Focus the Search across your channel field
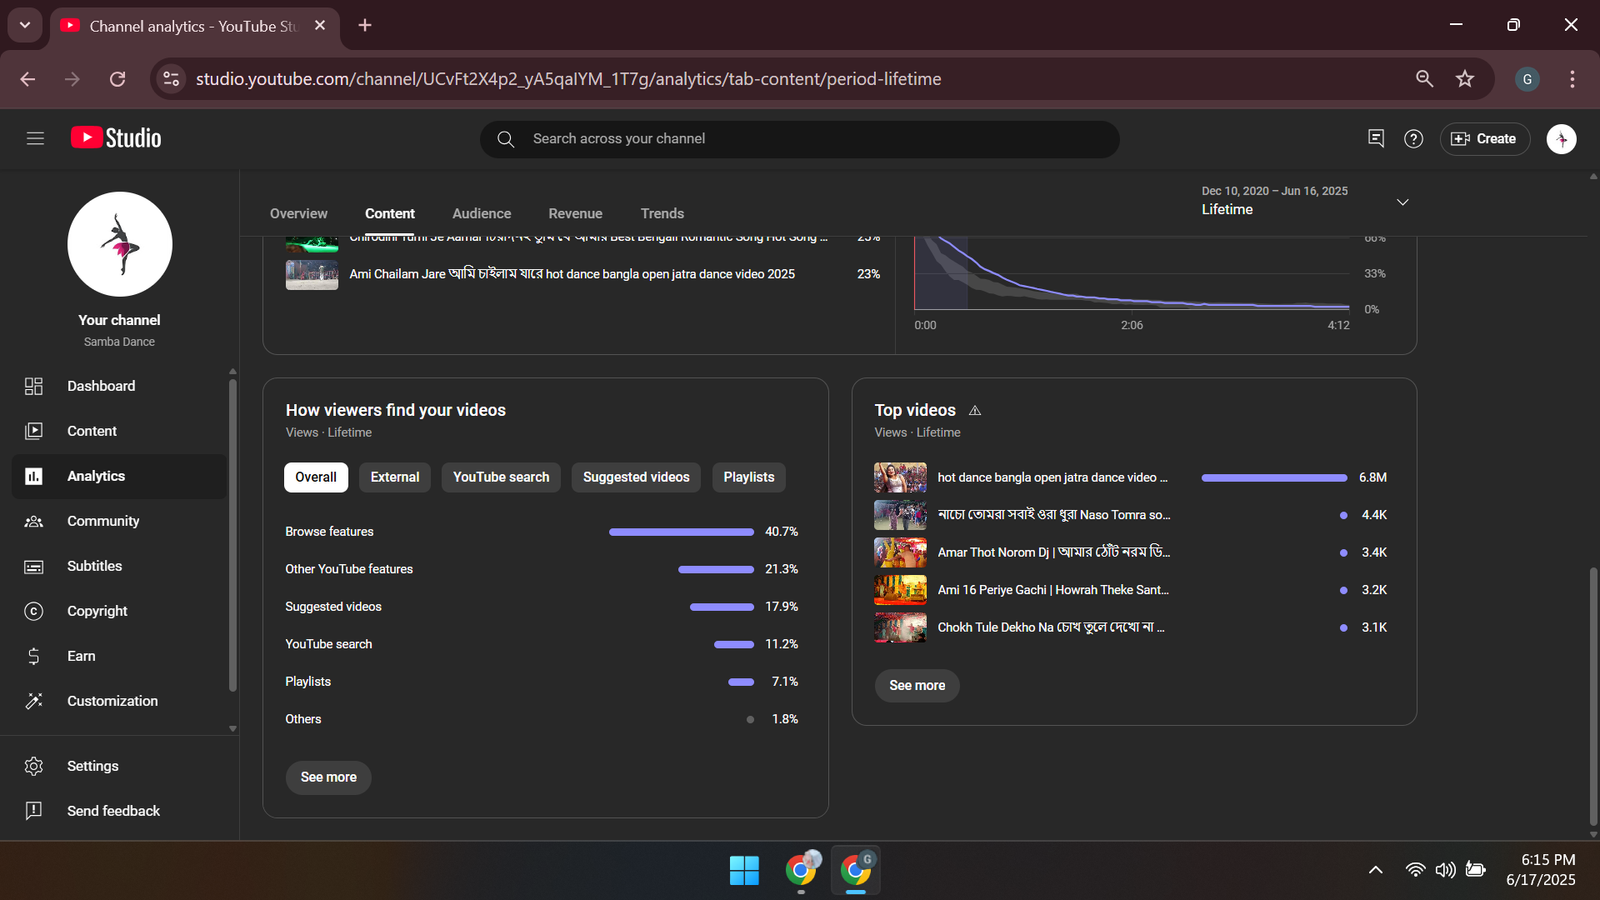Screen dimensions: 1600x900 click(x=800, y=139)
